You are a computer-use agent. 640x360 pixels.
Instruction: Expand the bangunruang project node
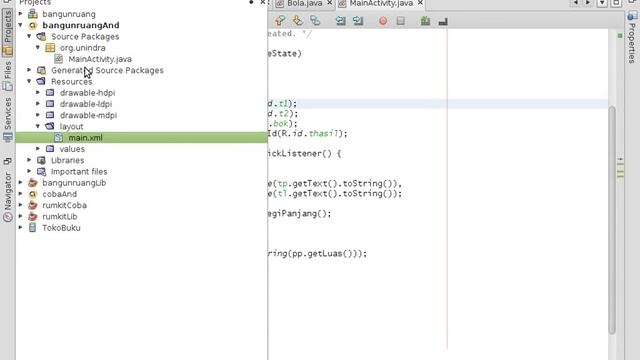click(21, 13)
